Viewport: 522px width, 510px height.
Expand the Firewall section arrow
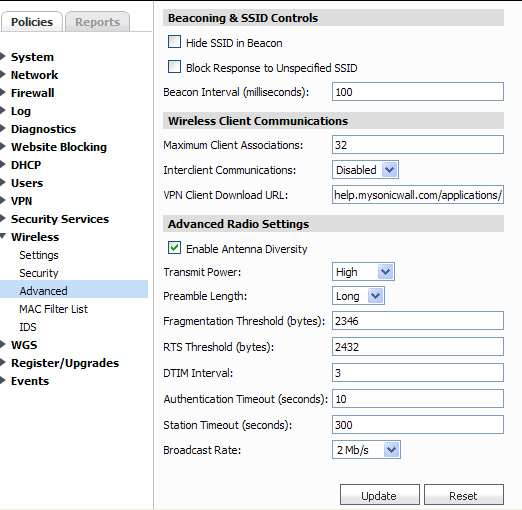(3, 93)
